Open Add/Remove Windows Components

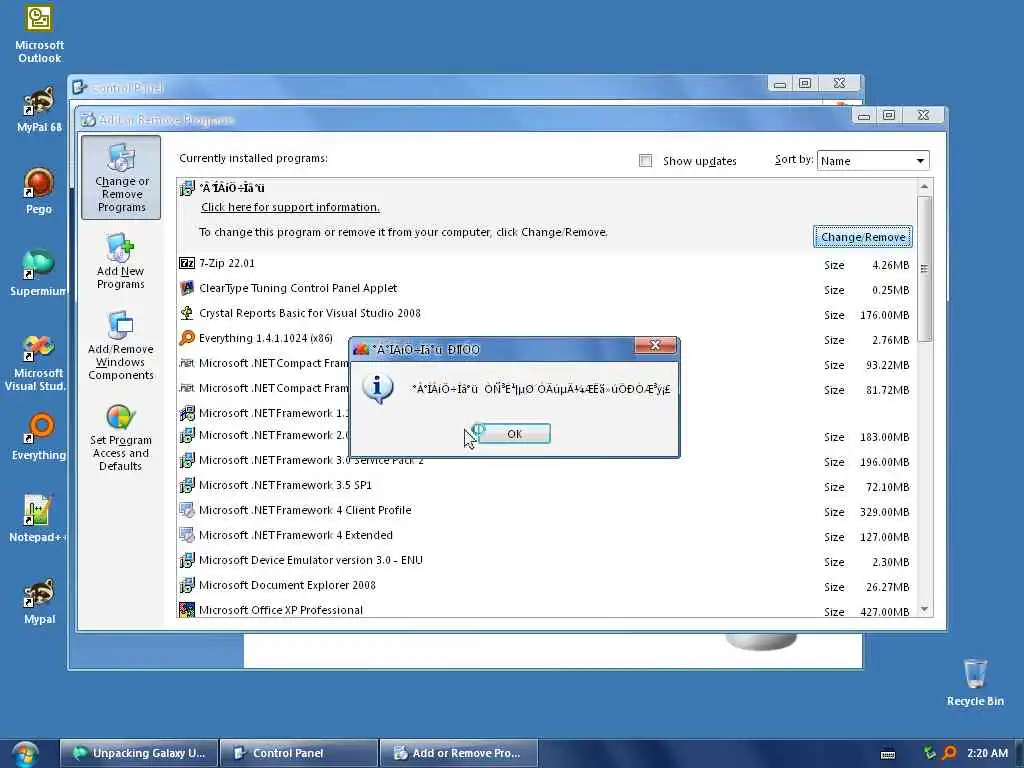(121, 346)
